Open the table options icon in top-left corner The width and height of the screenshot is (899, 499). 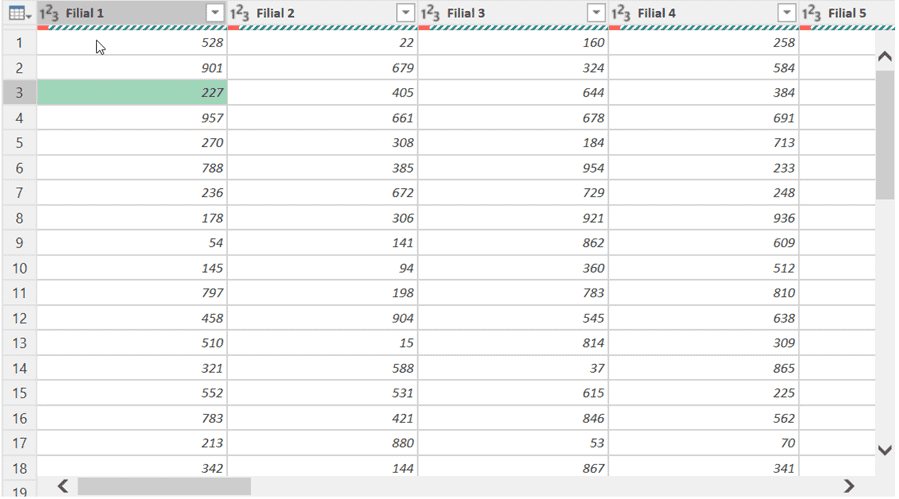(x=19, y=13)
